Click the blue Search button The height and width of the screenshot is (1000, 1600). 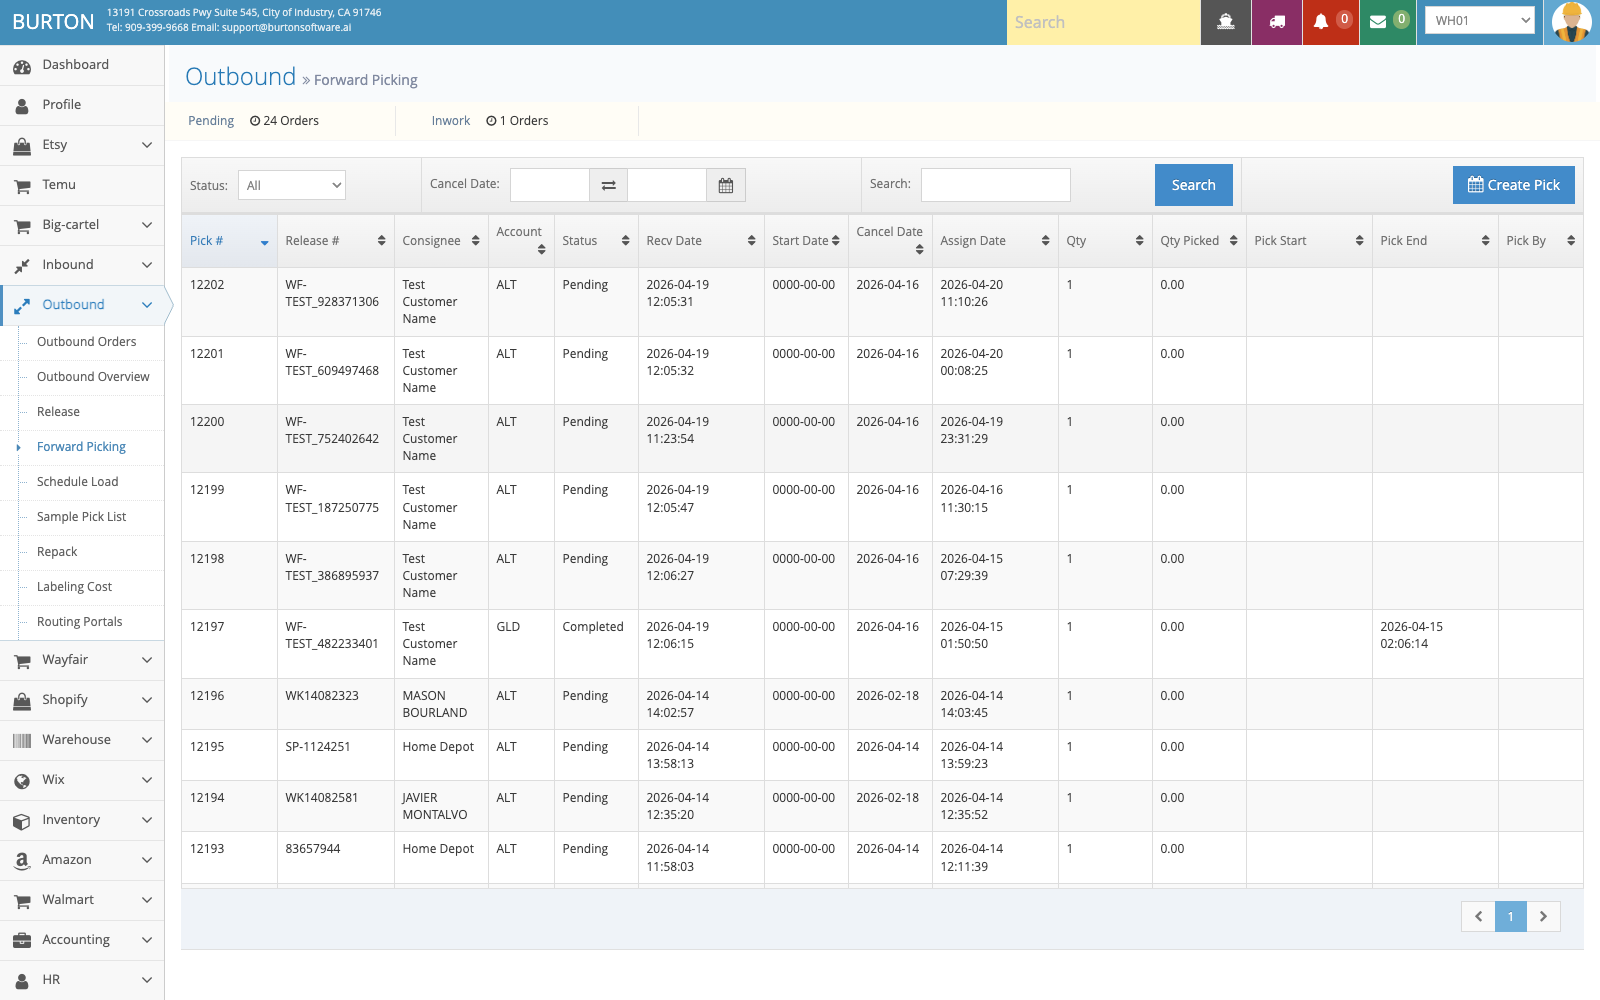pos(1194,185)
